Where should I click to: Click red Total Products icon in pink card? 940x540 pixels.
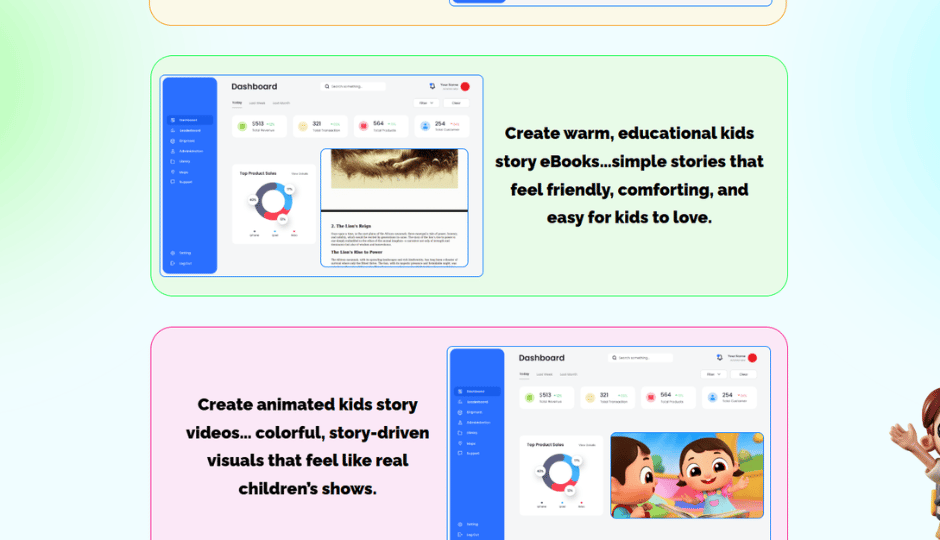click(650, 397)
